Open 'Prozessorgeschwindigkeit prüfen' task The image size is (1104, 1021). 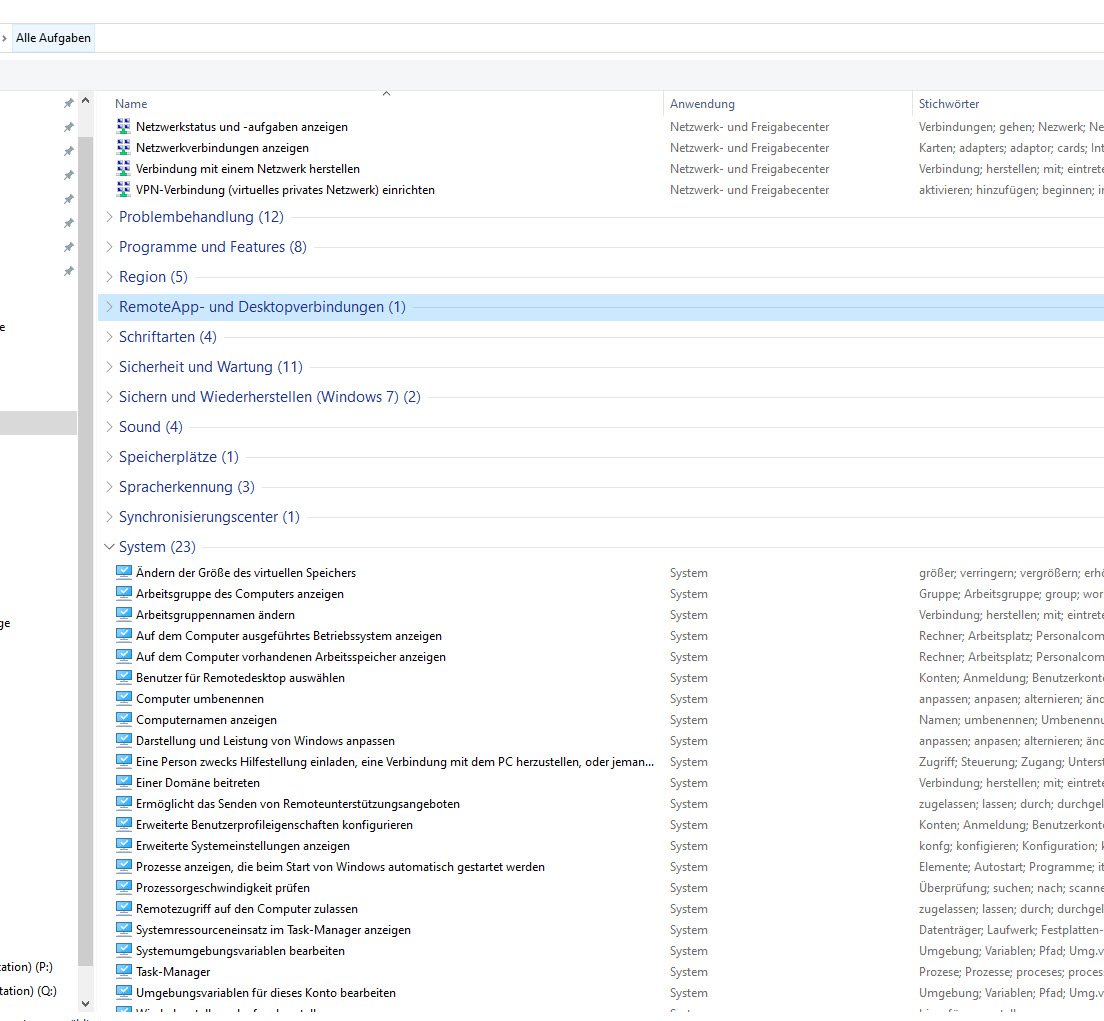pyautogui.click(x=222, y=887)
